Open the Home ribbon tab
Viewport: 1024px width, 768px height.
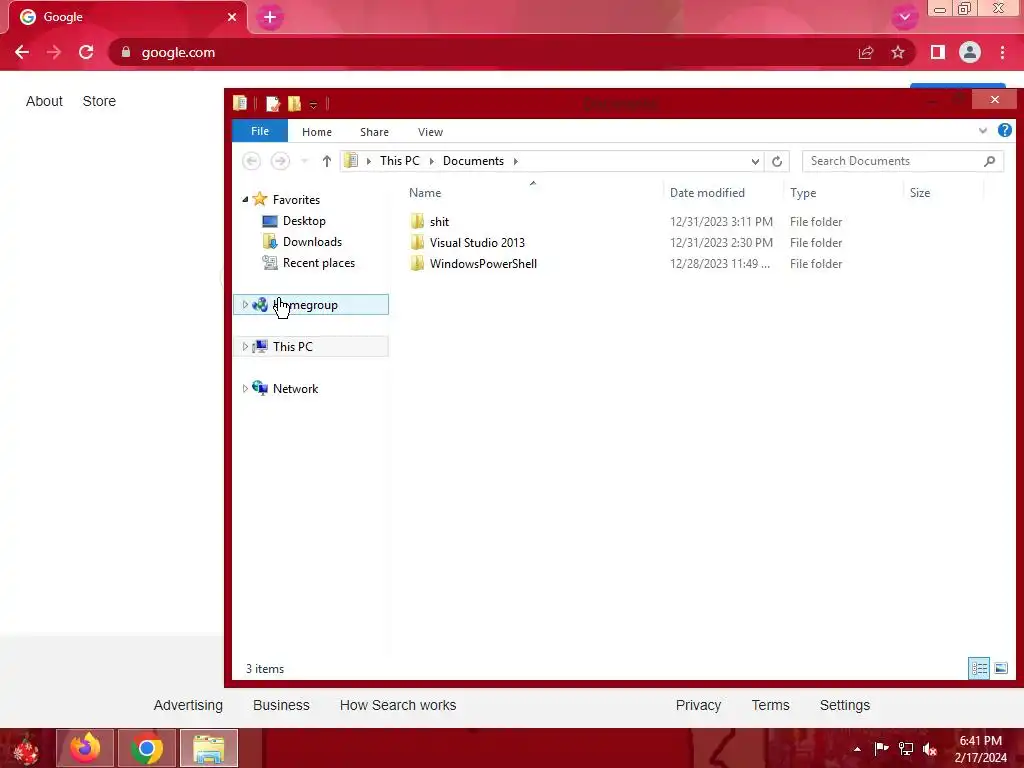(317, 132)
